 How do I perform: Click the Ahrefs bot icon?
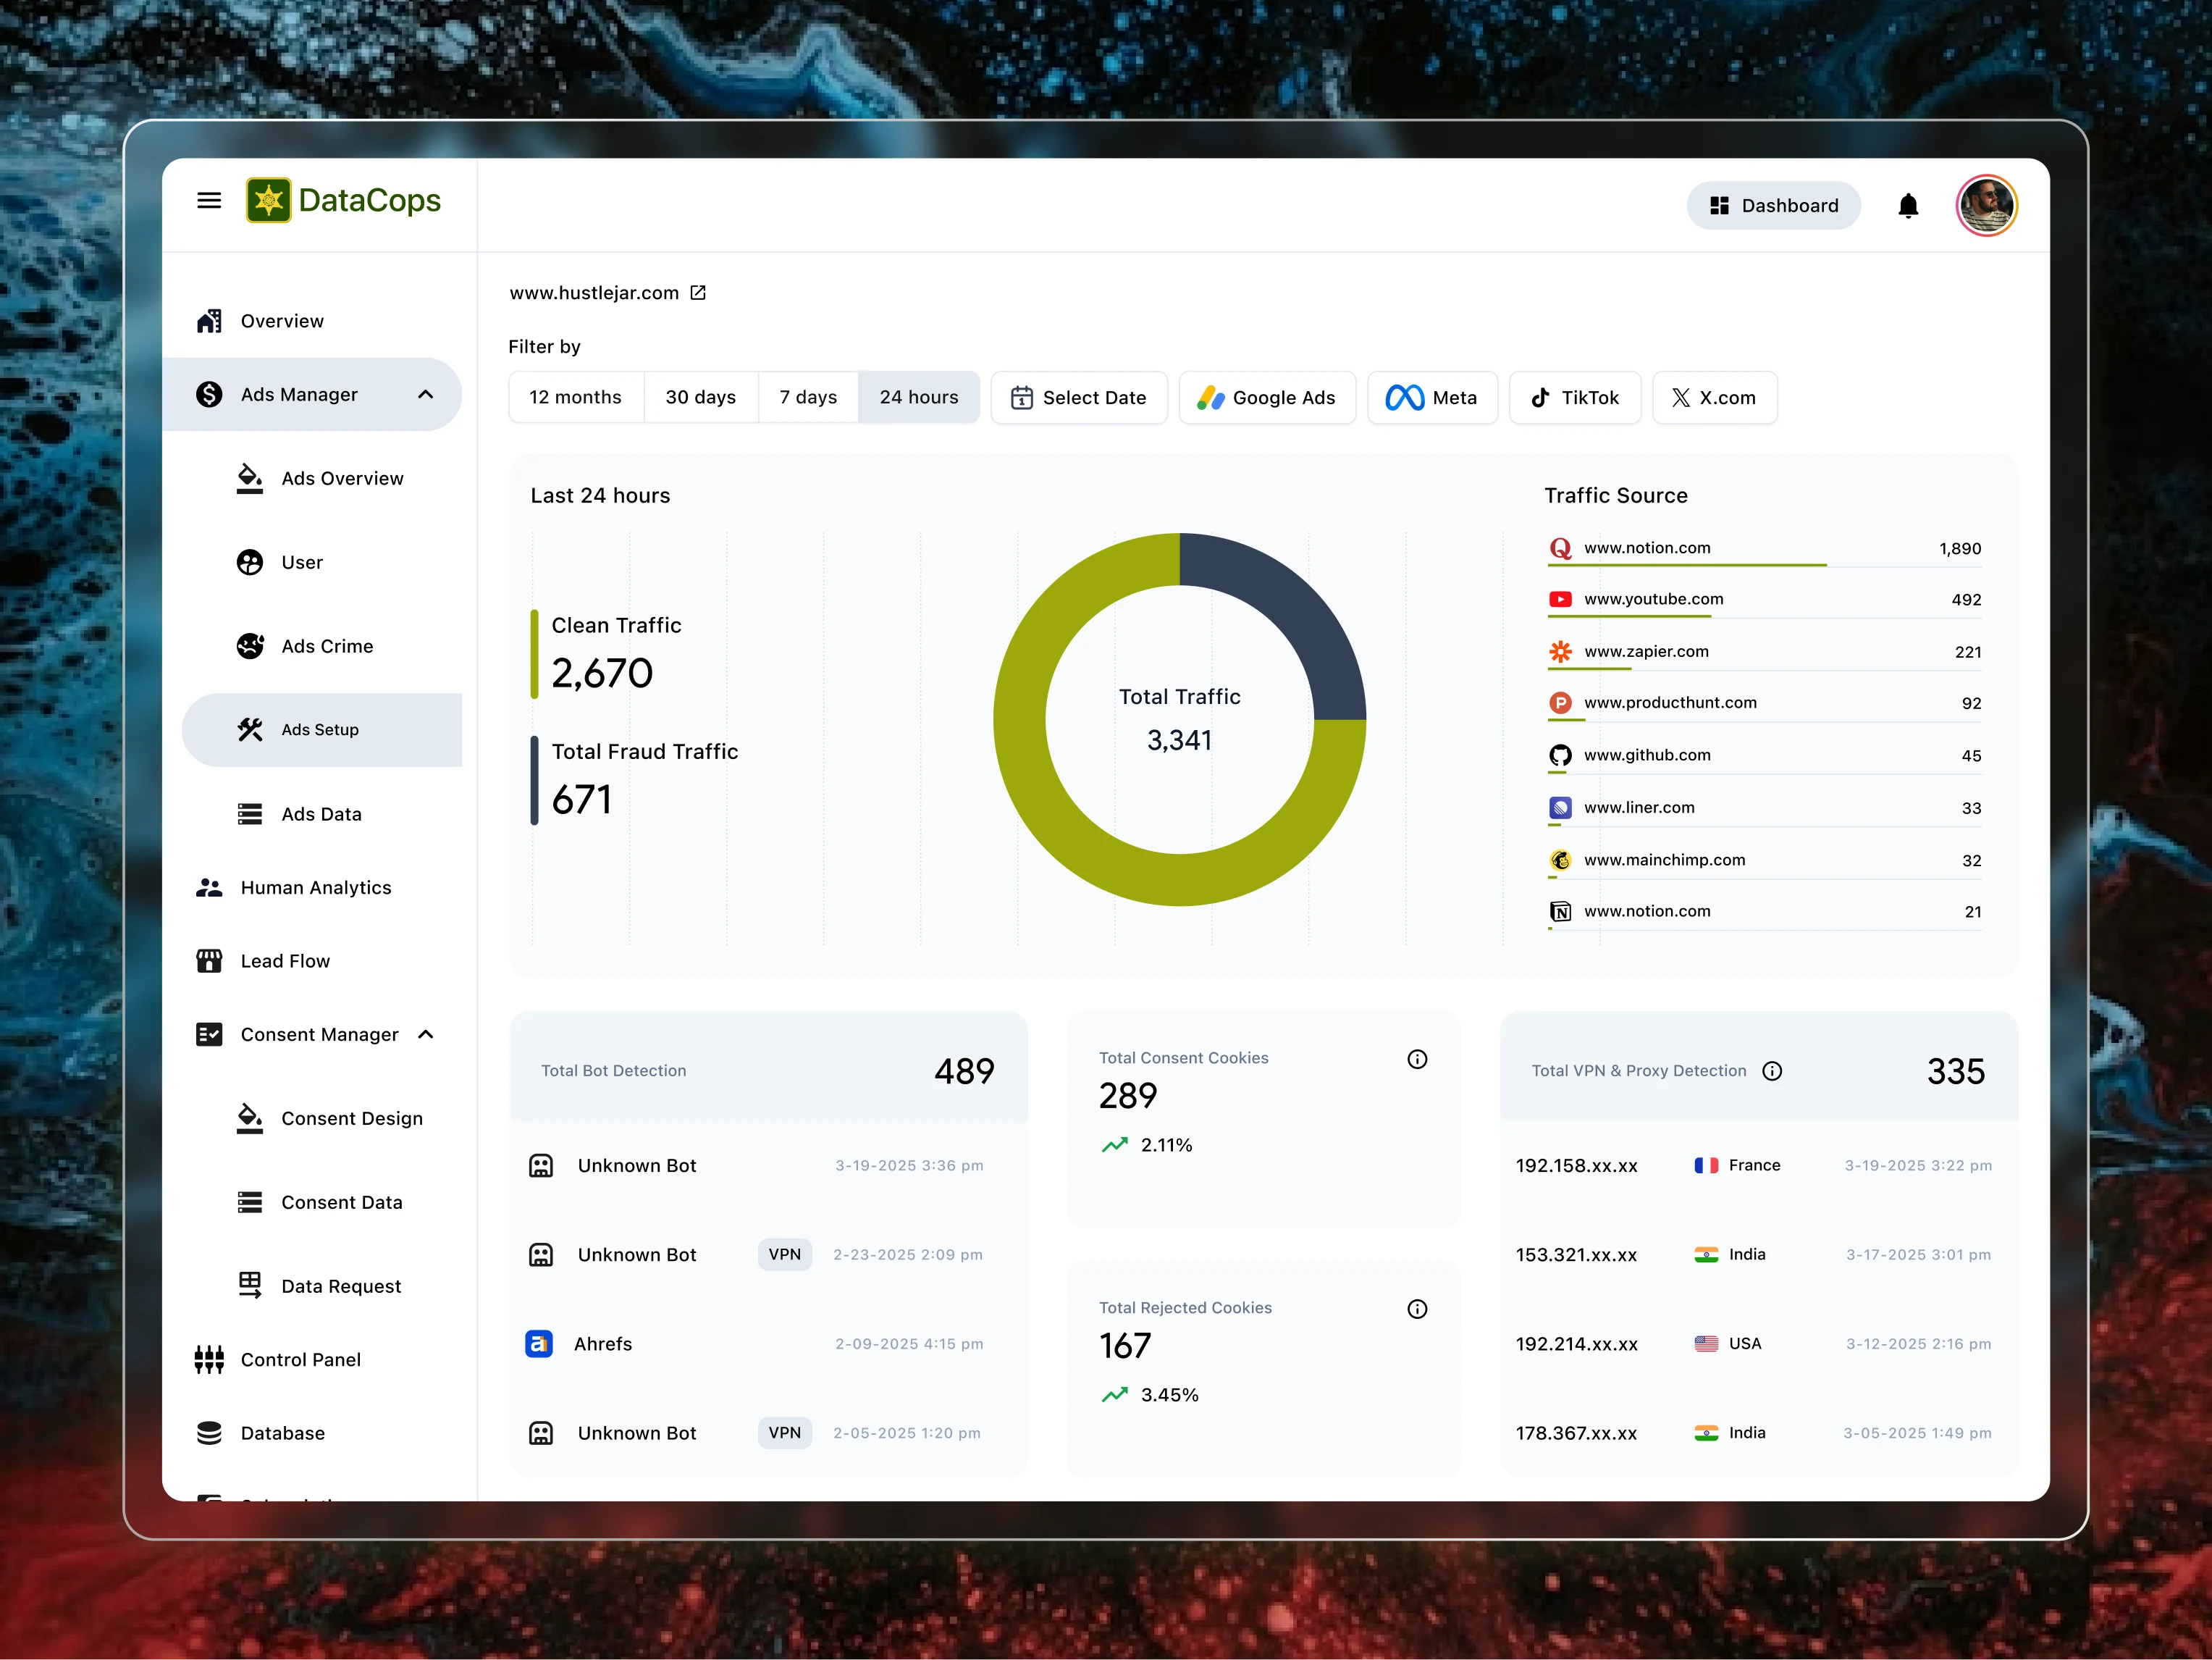click(539, 1344)
